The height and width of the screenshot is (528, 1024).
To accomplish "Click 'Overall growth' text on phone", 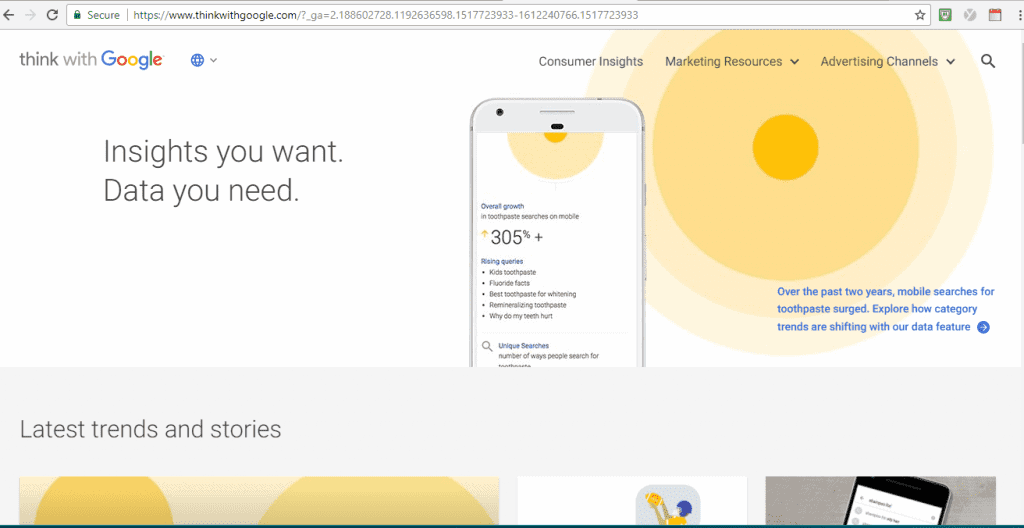I will pyautogui.click(x=502, y=206).
